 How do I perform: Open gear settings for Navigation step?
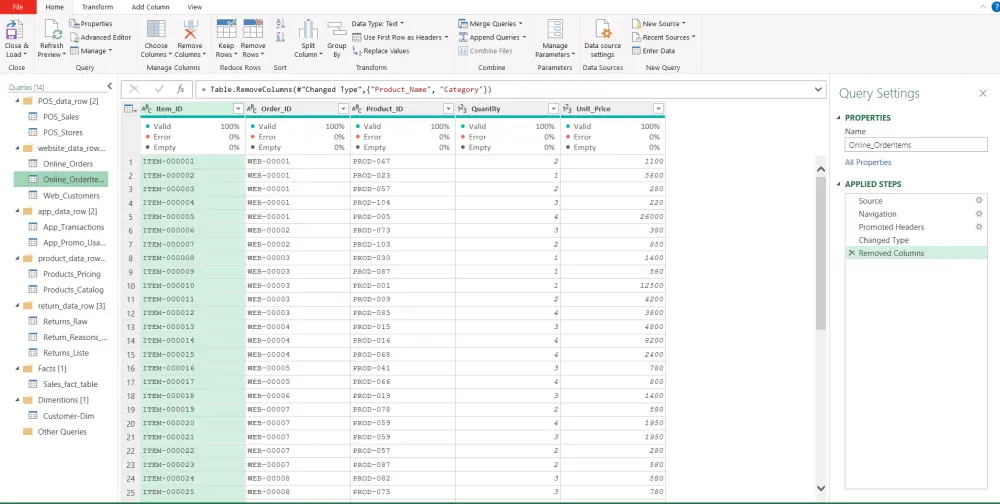point(979,214)
